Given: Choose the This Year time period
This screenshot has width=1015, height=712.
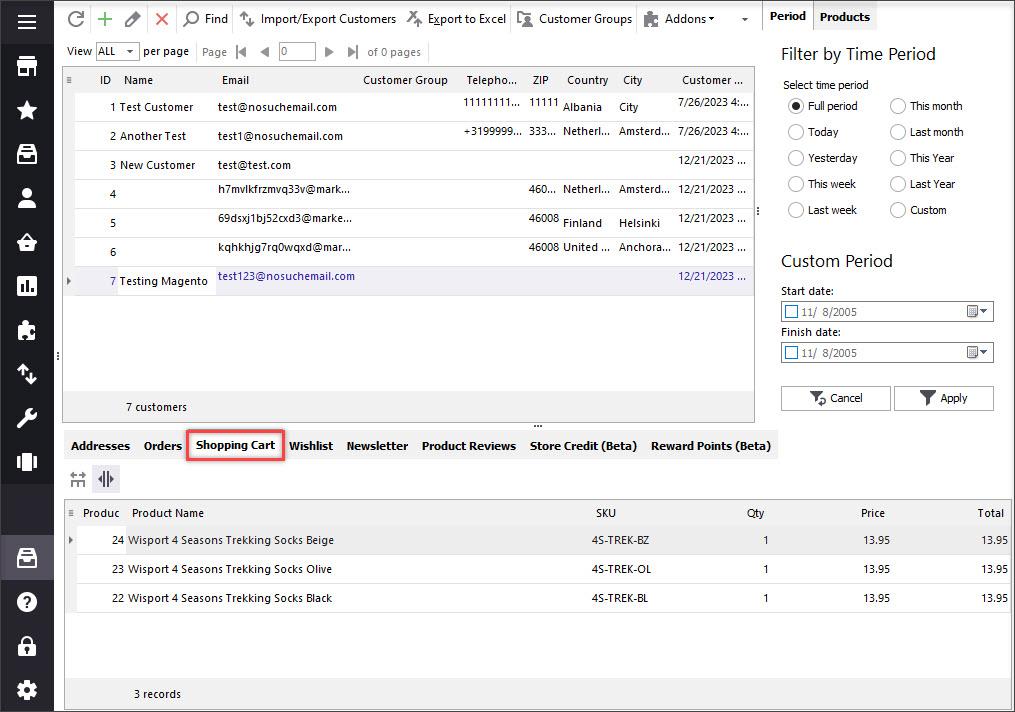Looking at the screenshot, I should [898, 158].
